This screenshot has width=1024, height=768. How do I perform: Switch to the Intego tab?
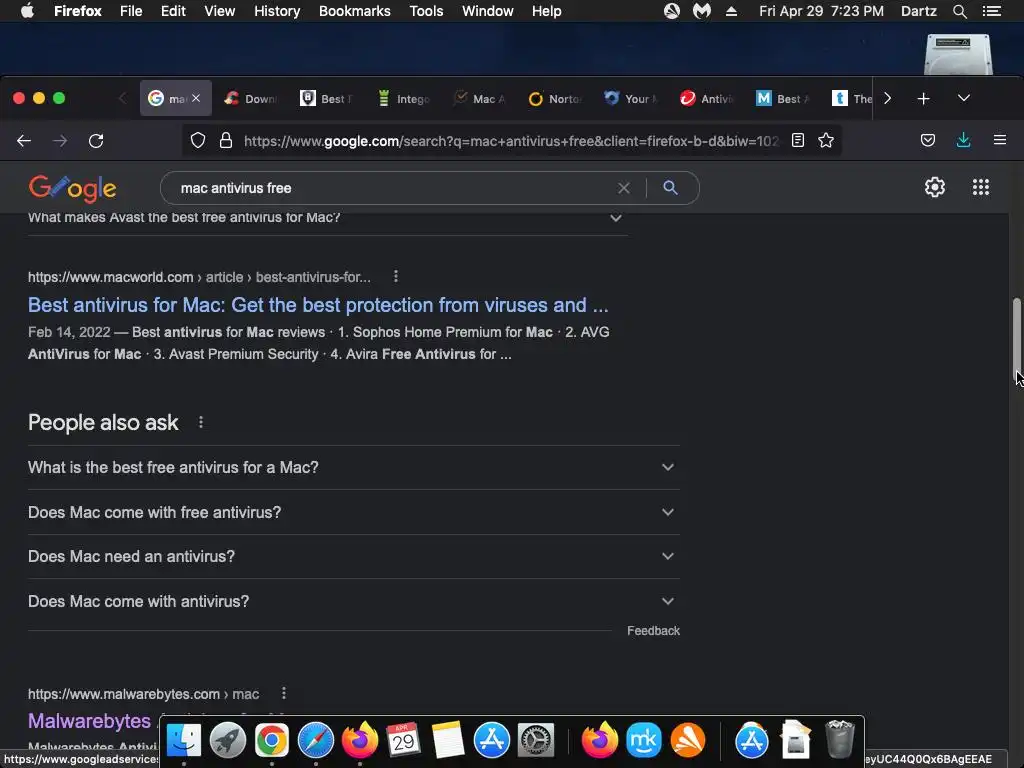tap(404, 99)
